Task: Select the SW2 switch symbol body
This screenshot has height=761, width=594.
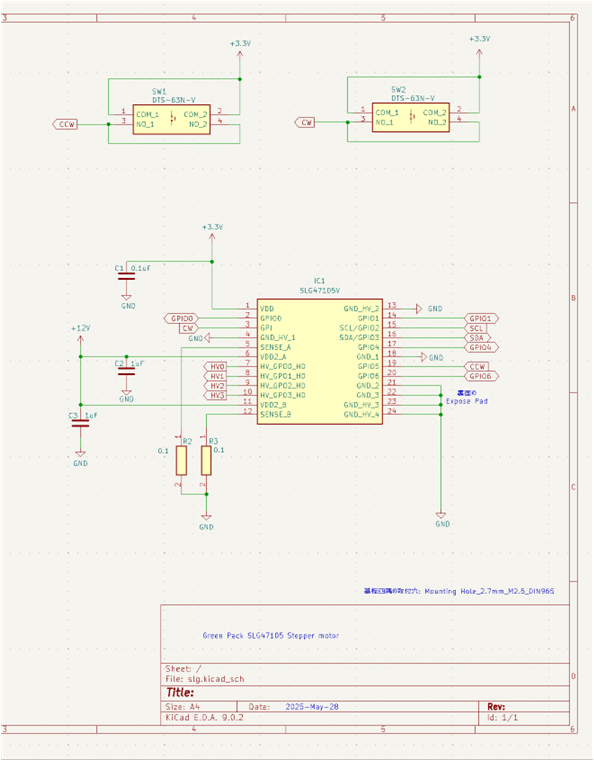Action: (411, 117)
